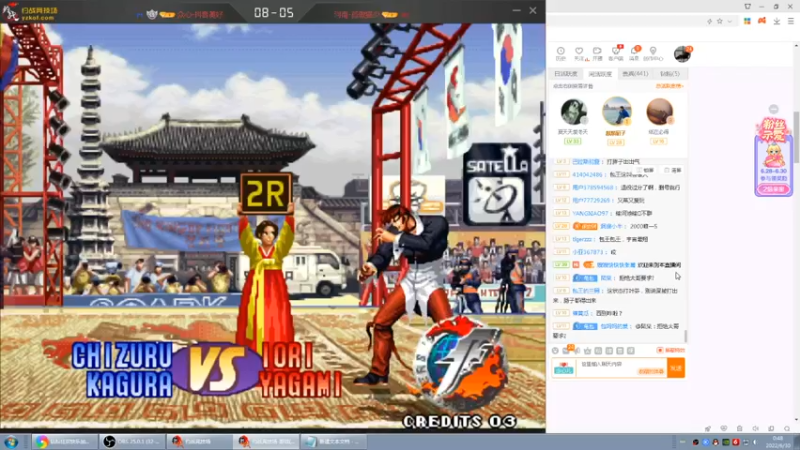
Task: Click the shirt skin icon in browser title bar
Action: click(747, 6)
